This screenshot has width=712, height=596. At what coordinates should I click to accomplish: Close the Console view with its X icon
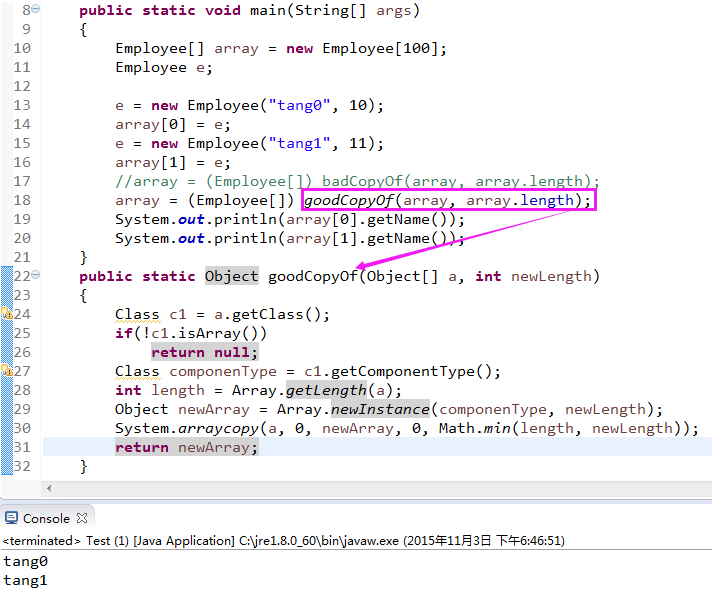point(82,518)
